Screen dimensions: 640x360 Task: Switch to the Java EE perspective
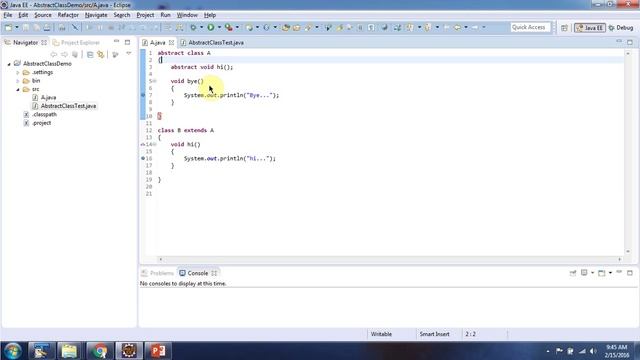589,28
